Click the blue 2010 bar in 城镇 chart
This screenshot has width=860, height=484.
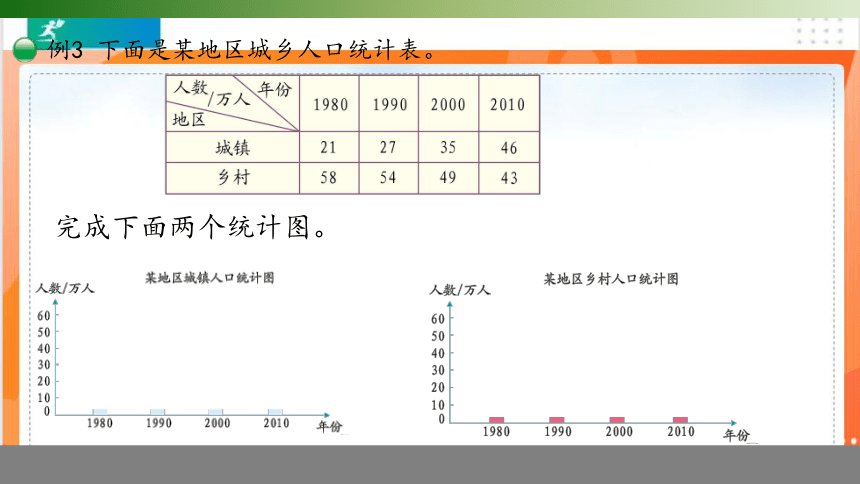275,412
